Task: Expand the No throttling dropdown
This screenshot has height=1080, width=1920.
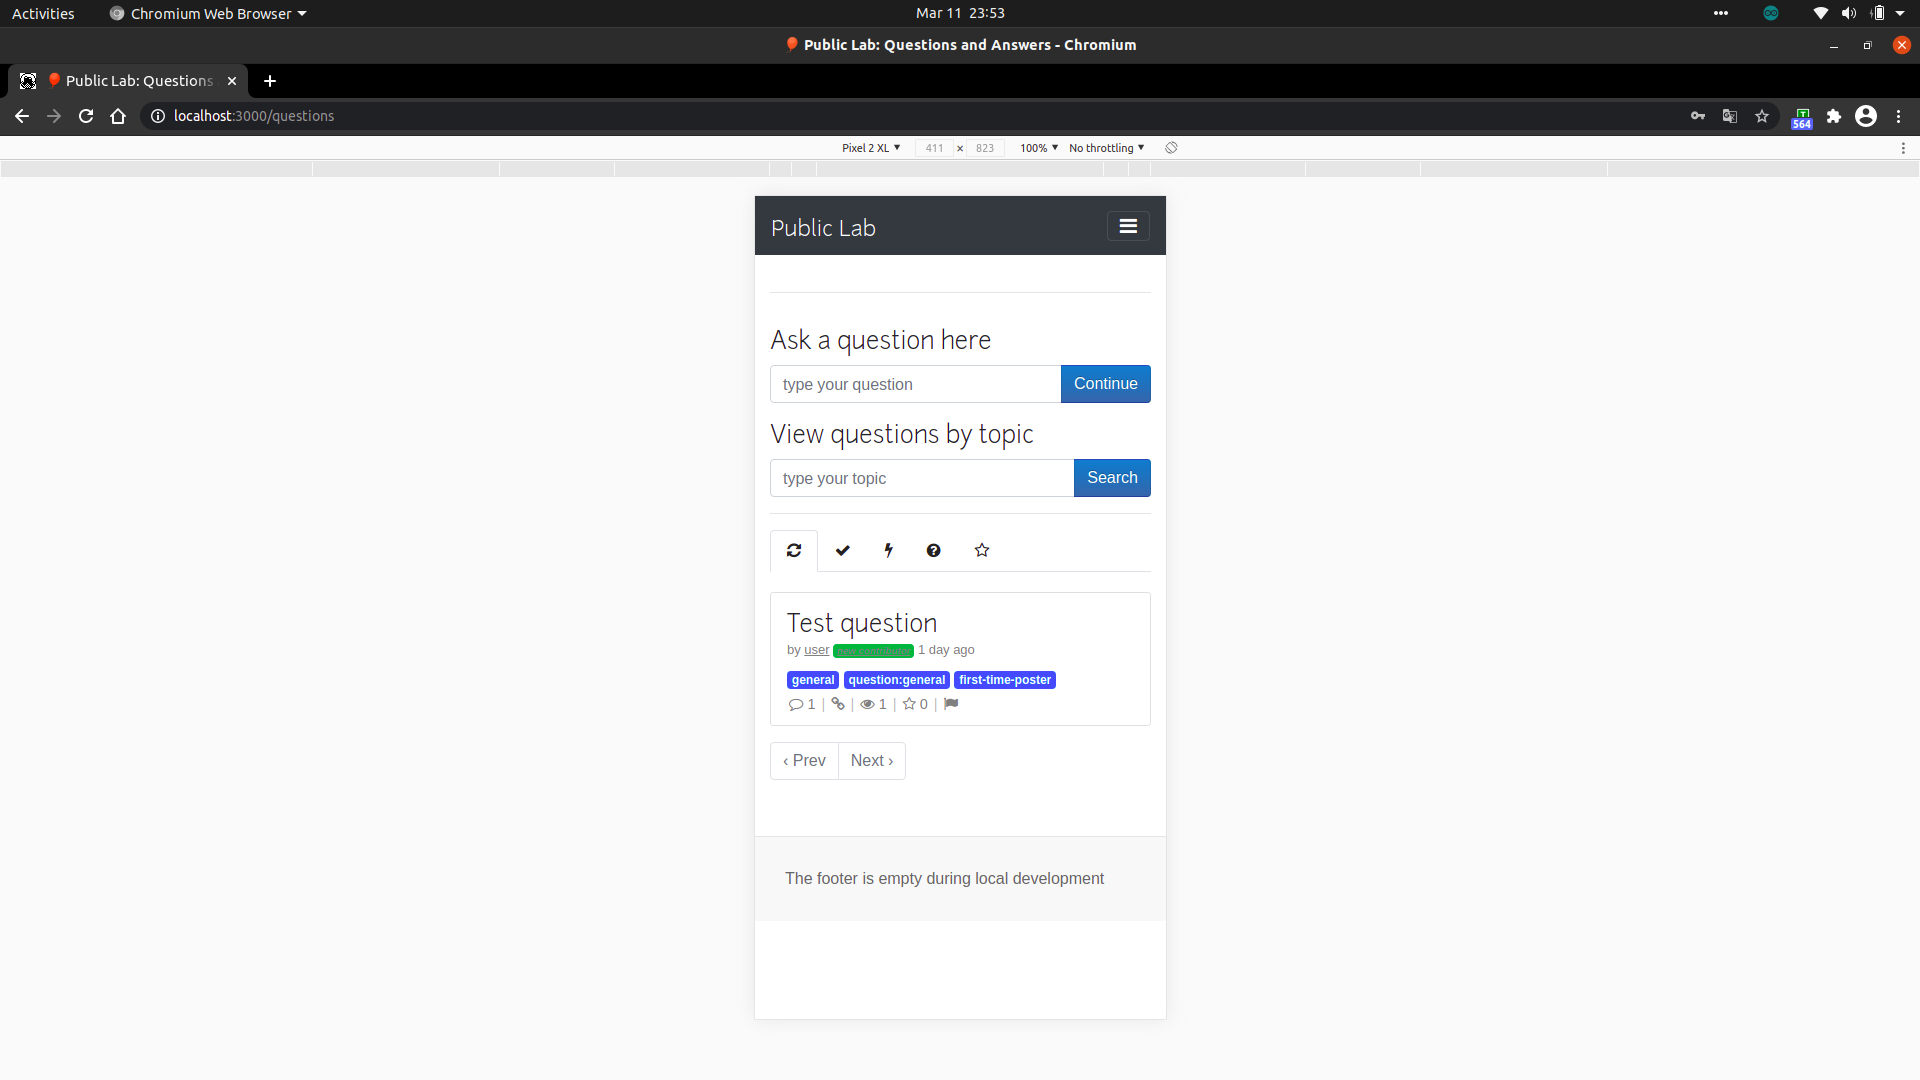Action: pos(1106,148)
